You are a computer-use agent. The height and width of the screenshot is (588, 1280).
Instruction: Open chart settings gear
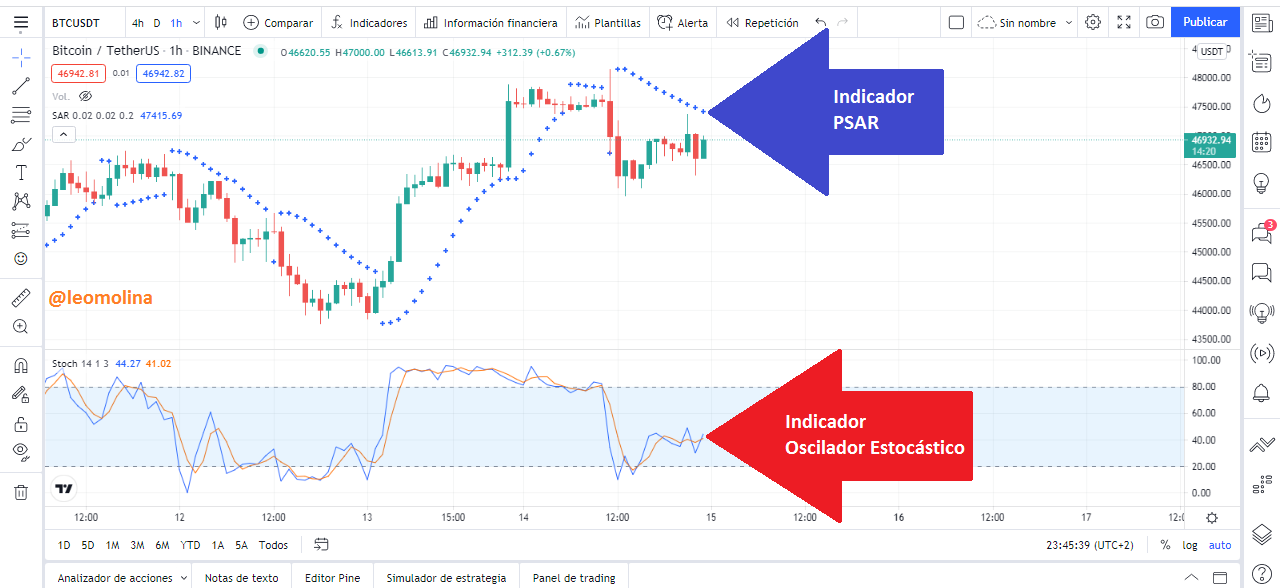pos(1093,22)
